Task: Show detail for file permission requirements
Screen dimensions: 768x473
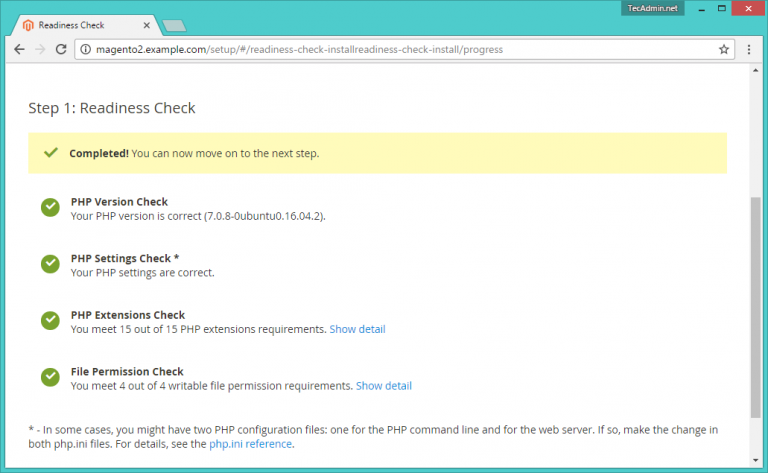Action: 383,386
